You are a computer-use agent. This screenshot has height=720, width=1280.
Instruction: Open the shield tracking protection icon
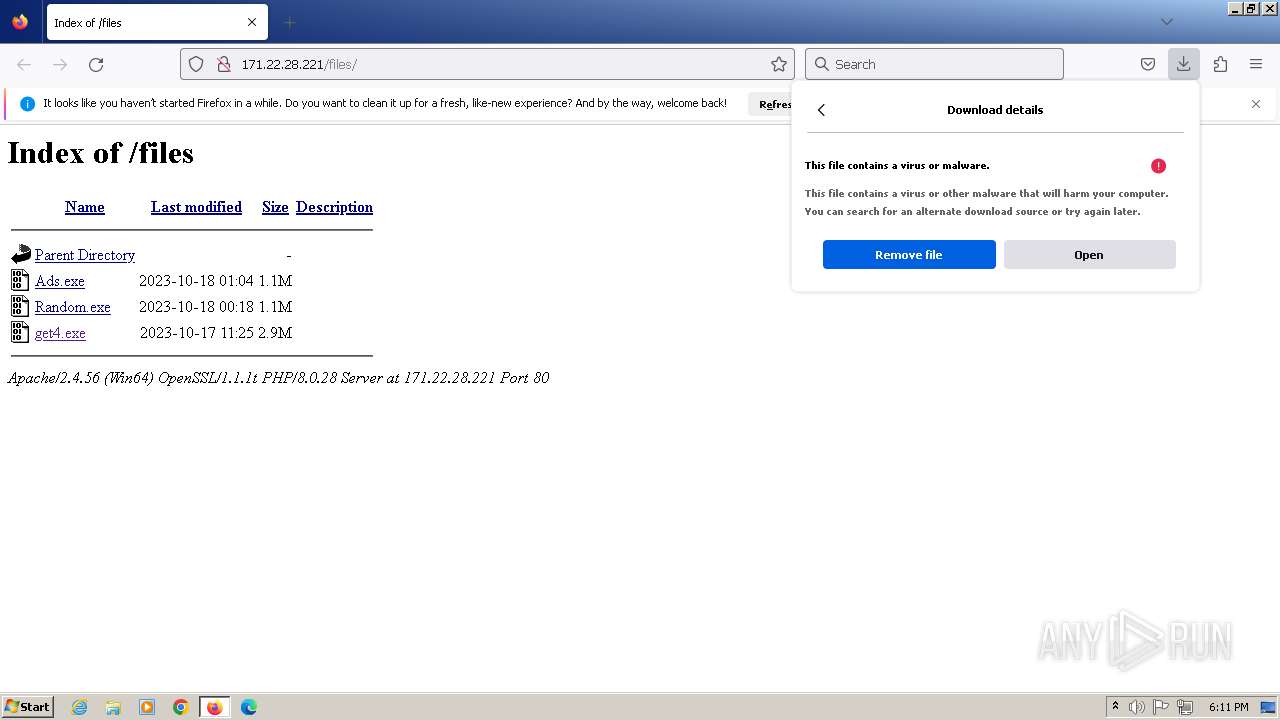pyautogui.click(x=196, y=64)
